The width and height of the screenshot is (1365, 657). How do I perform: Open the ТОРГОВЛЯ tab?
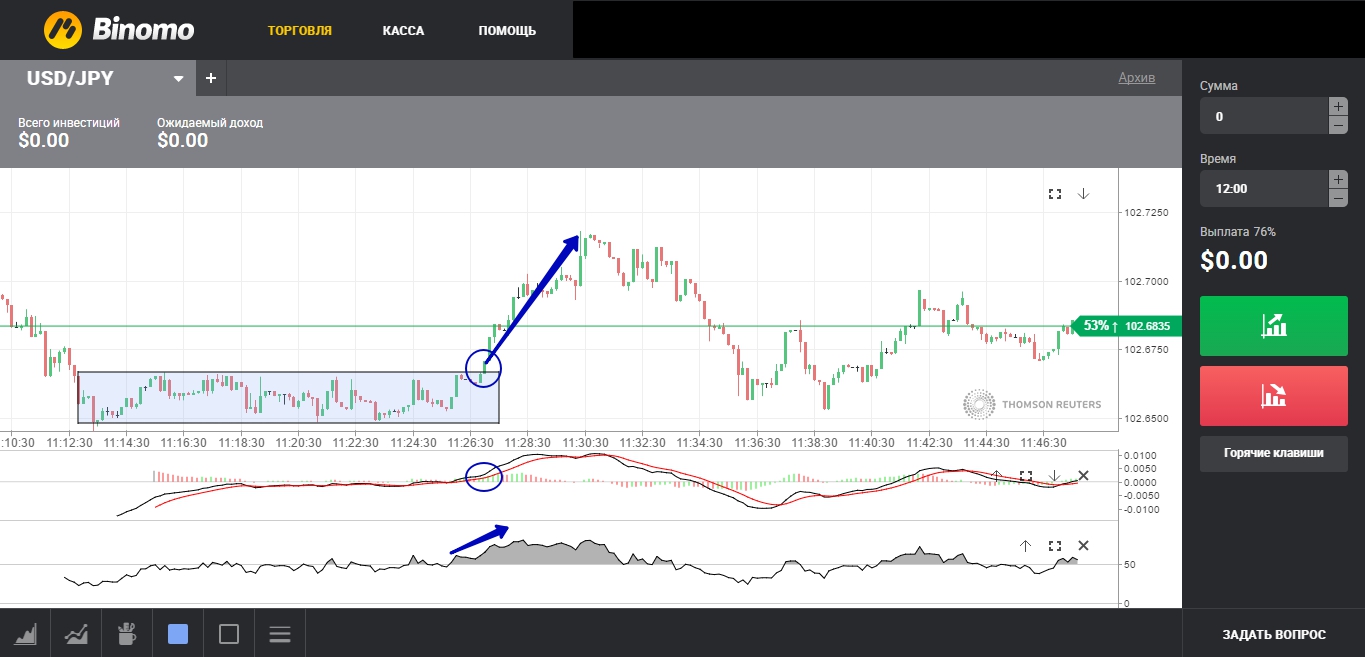click(x=300, y=31)
